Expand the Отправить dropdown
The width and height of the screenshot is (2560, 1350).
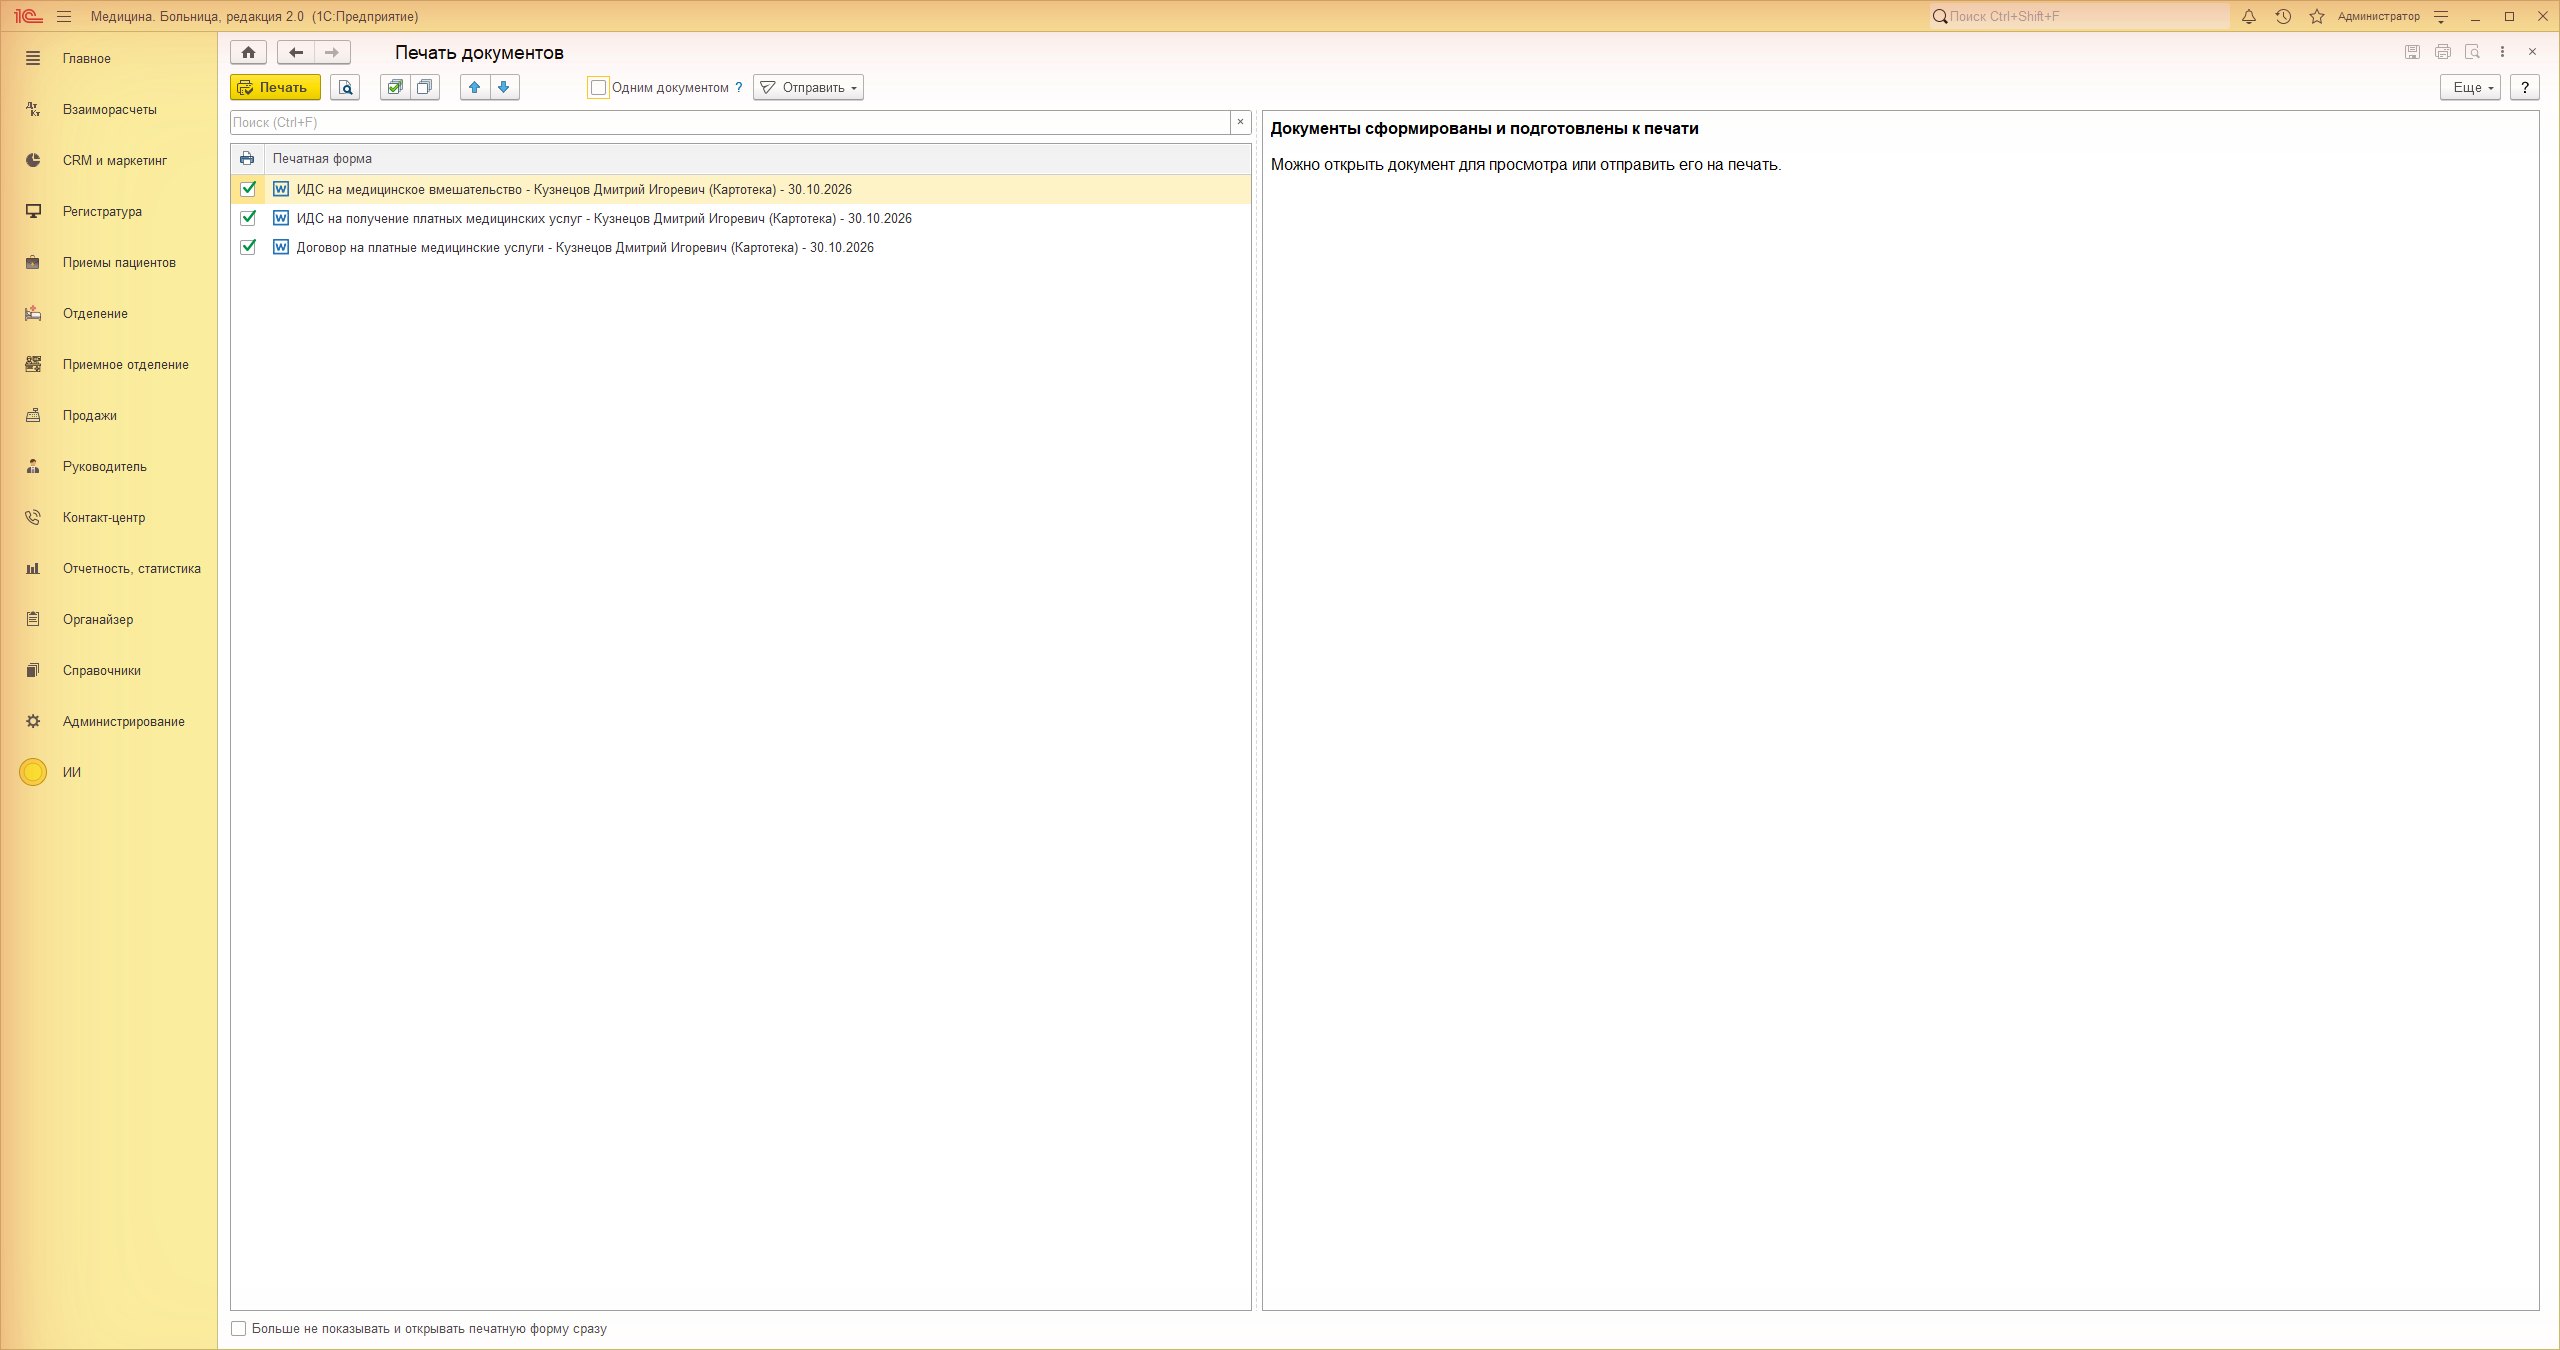808,87
